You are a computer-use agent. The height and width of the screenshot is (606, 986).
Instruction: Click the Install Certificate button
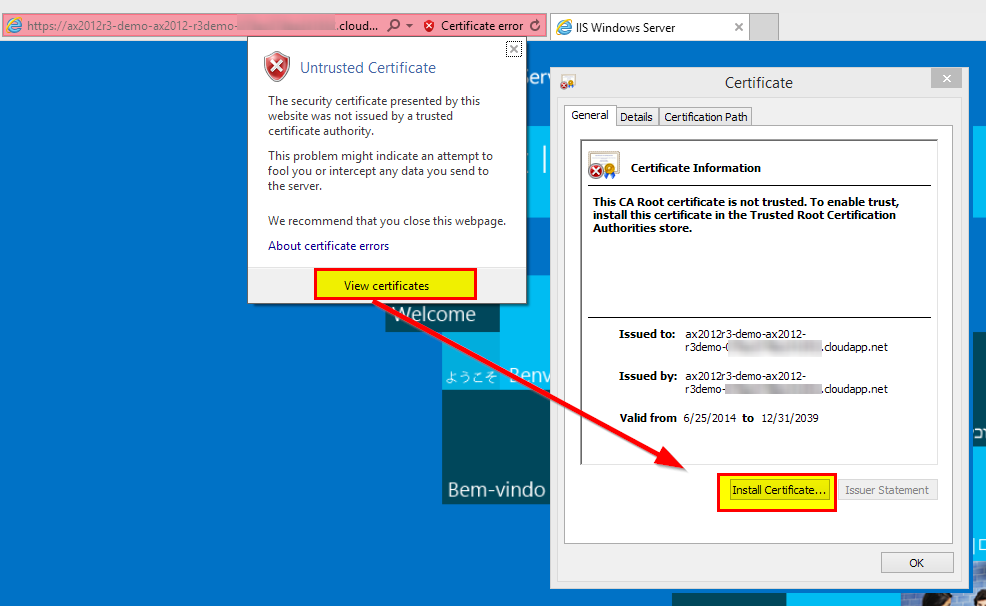pyautogui.click(x=777, y=491)
